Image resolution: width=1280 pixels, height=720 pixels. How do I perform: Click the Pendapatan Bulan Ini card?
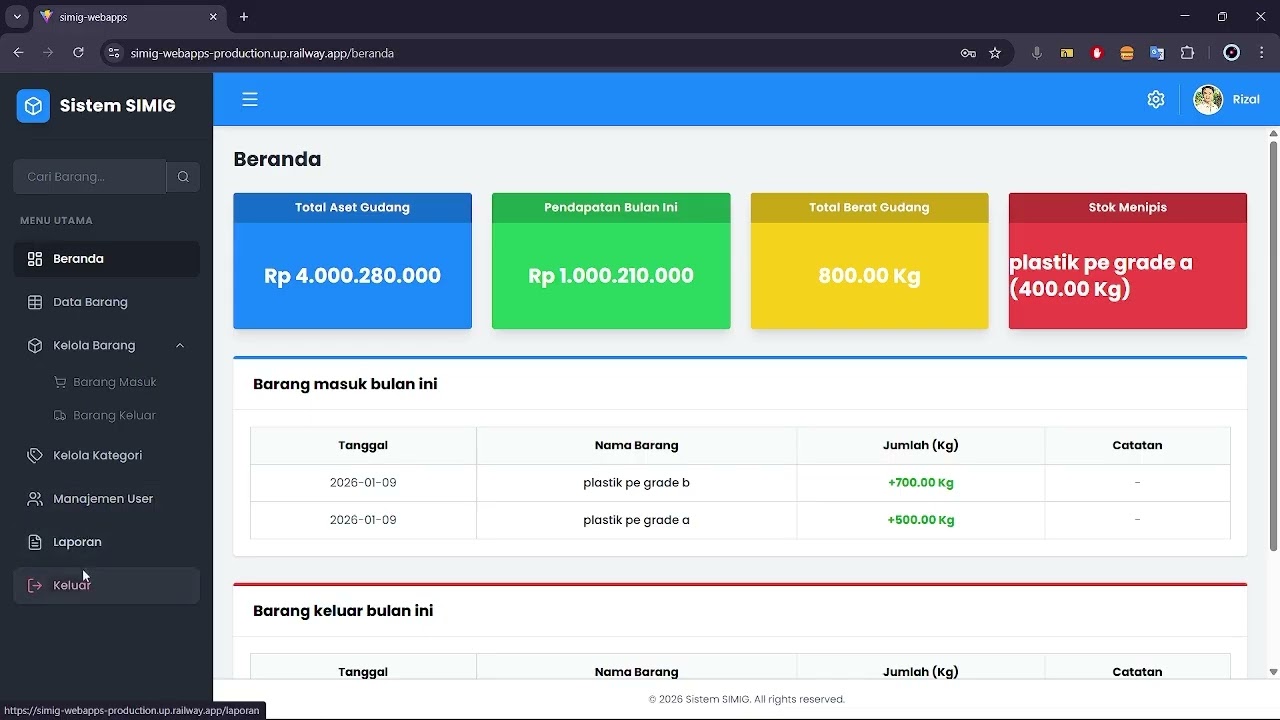click(x=611, y=261)
